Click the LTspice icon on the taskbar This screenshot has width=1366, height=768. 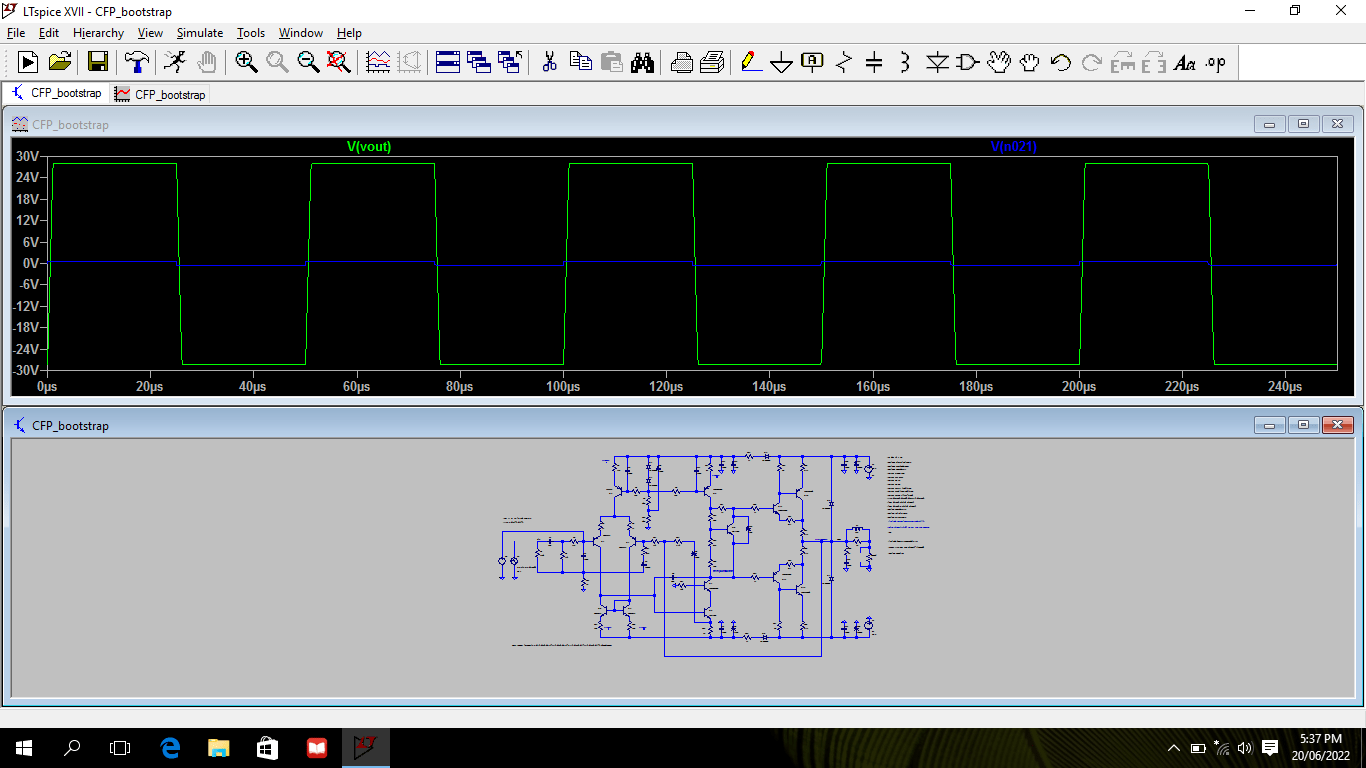coord(365,747)
